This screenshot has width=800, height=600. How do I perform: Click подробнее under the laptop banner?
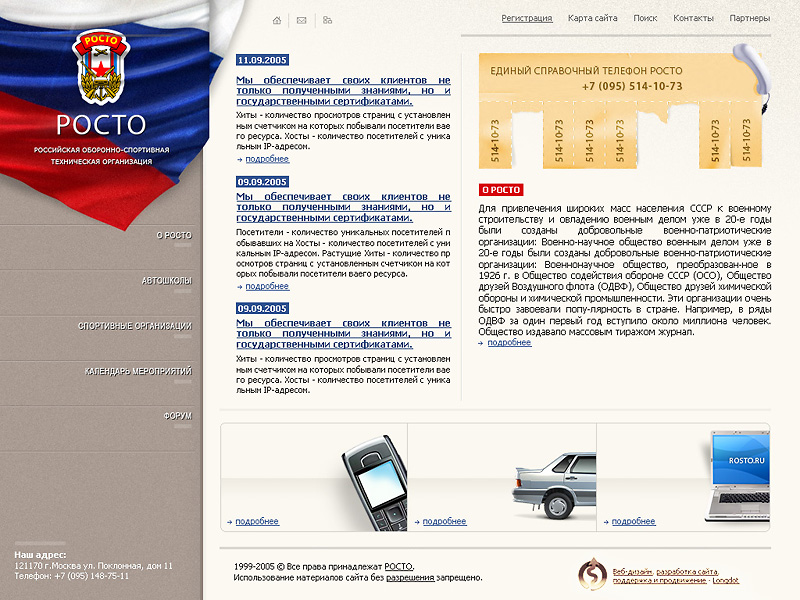click(633, 521)
